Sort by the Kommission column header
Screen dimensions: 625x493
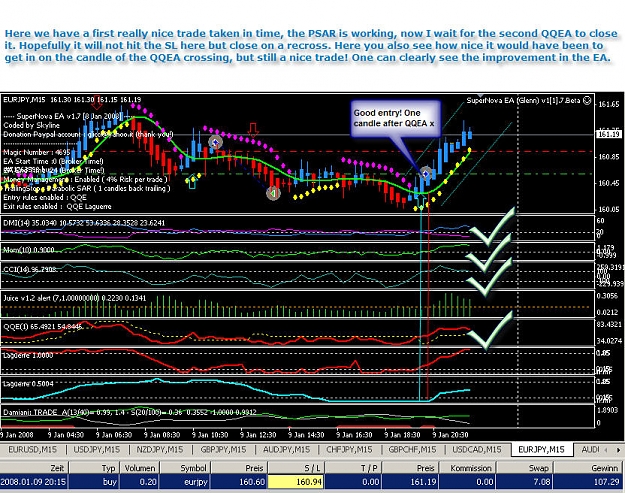click(x=467, y=468)
